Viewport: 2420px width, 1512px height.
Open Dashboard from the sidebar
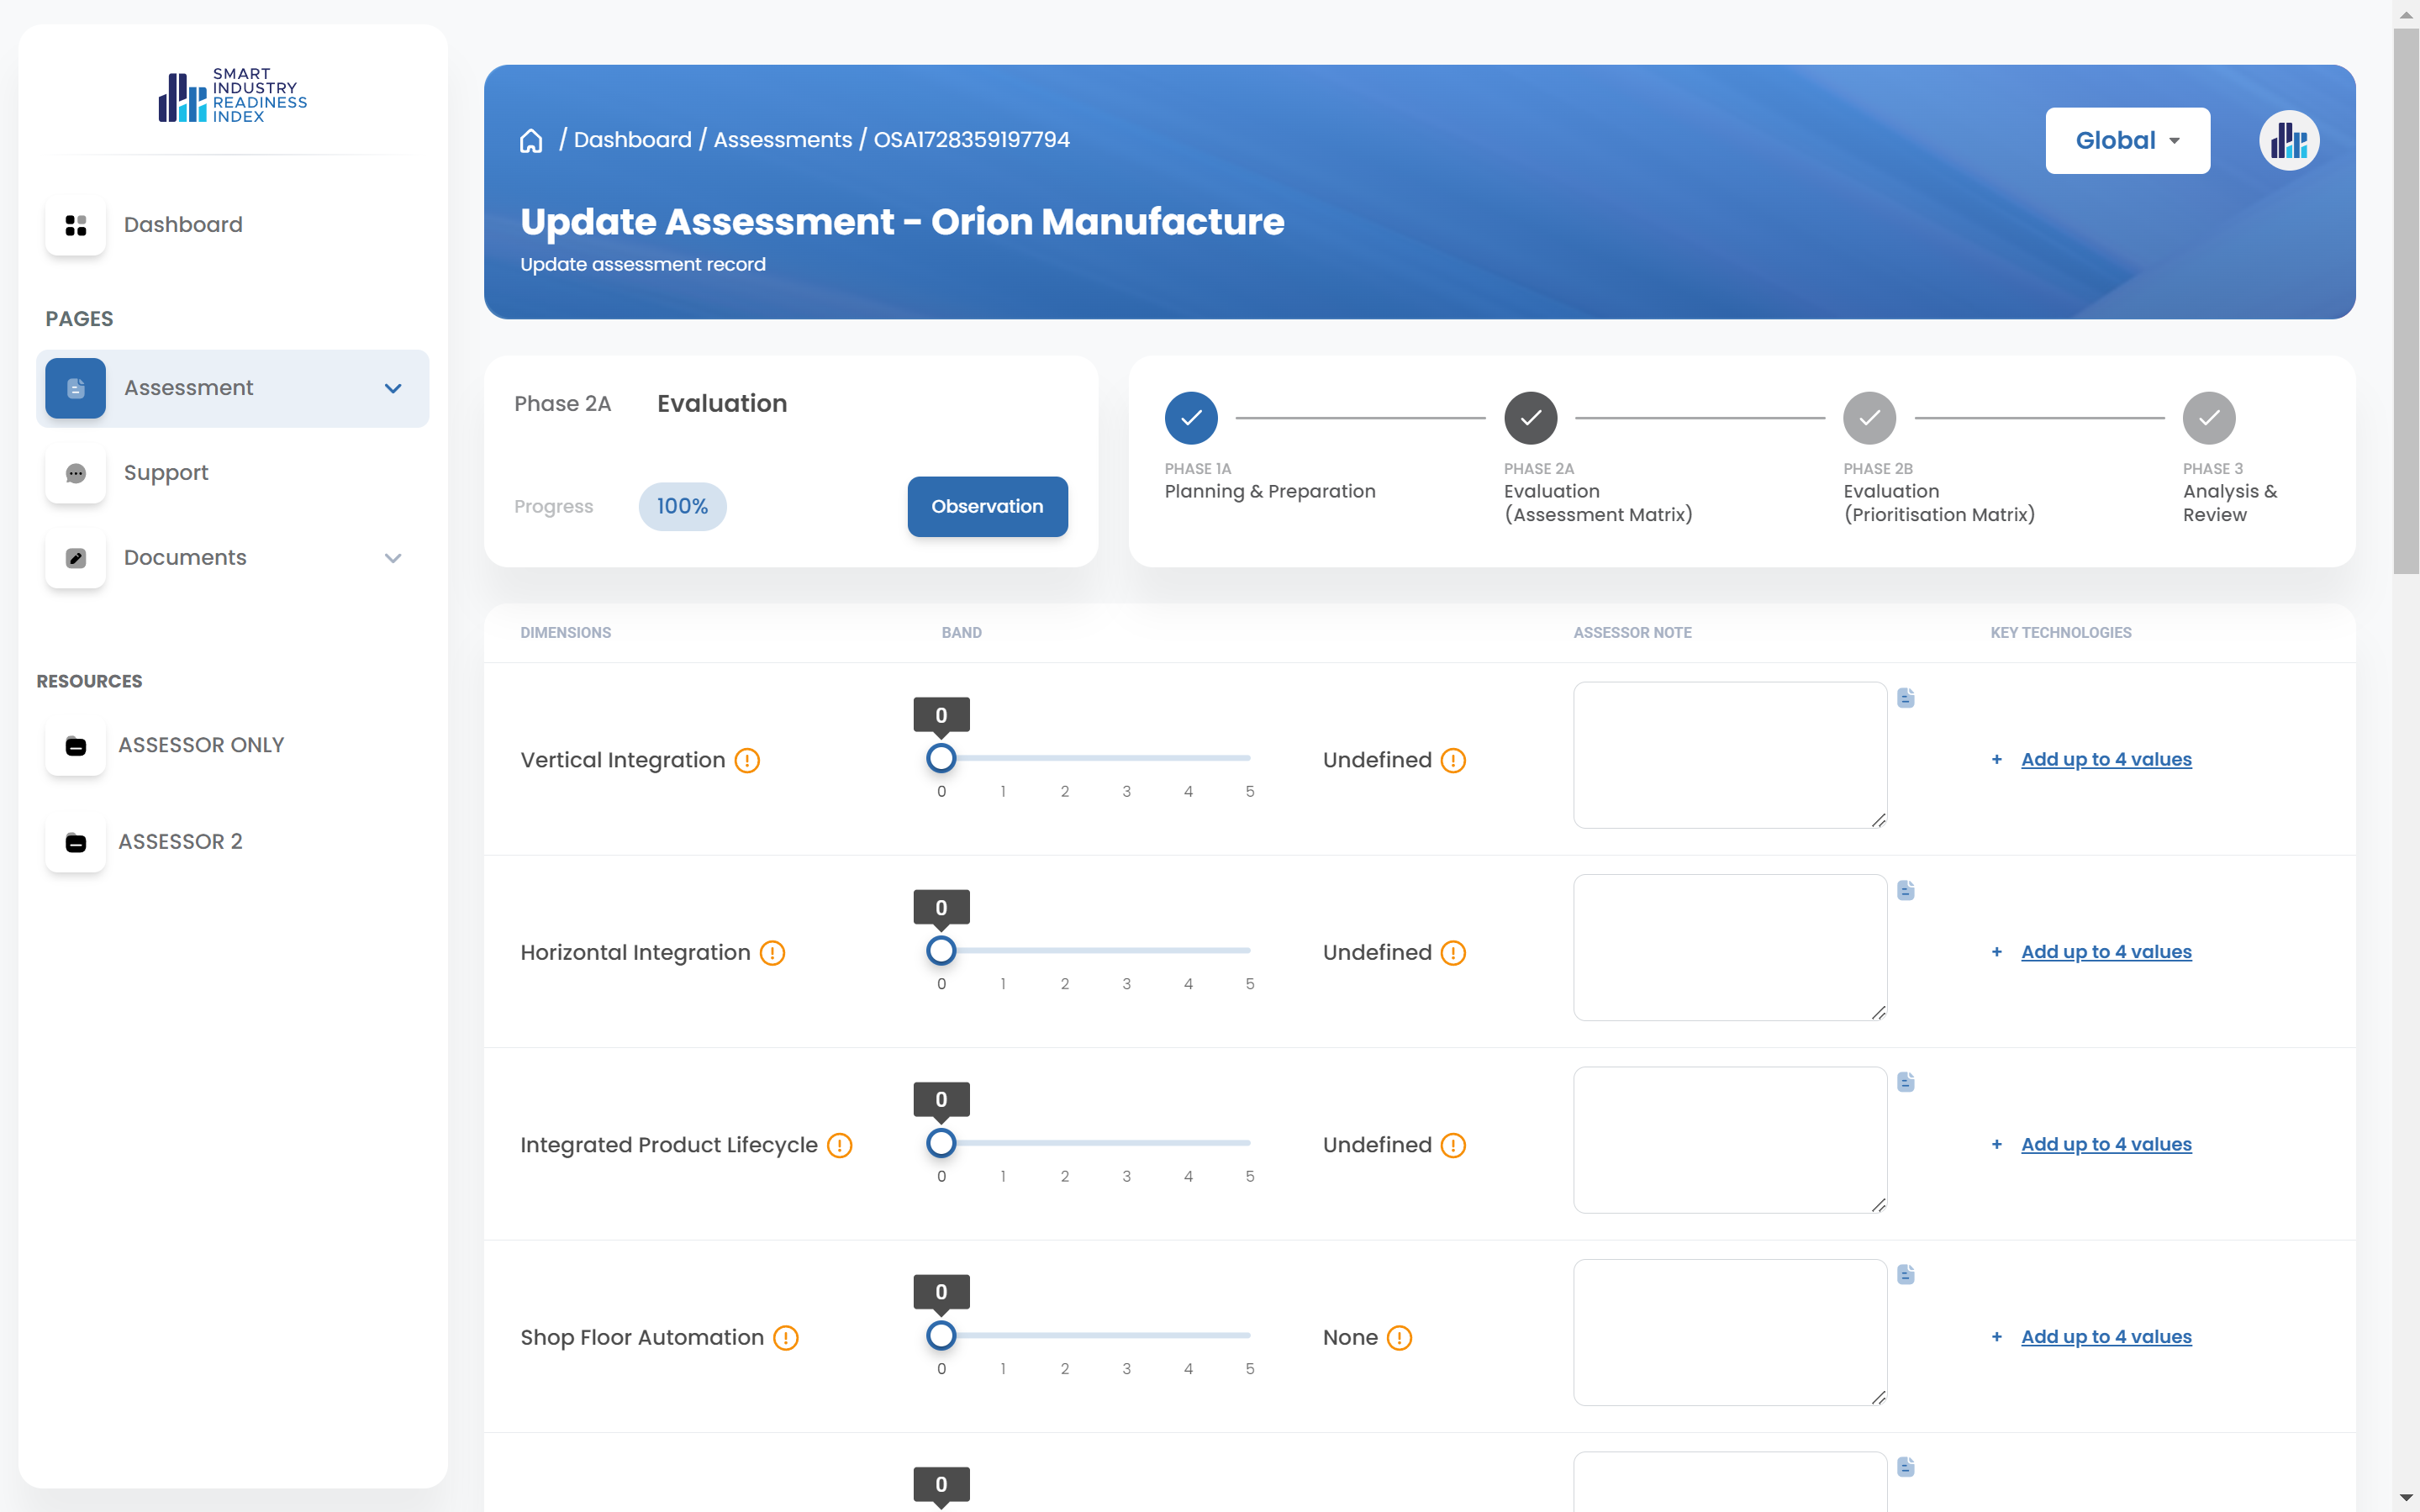pos(182,225)
